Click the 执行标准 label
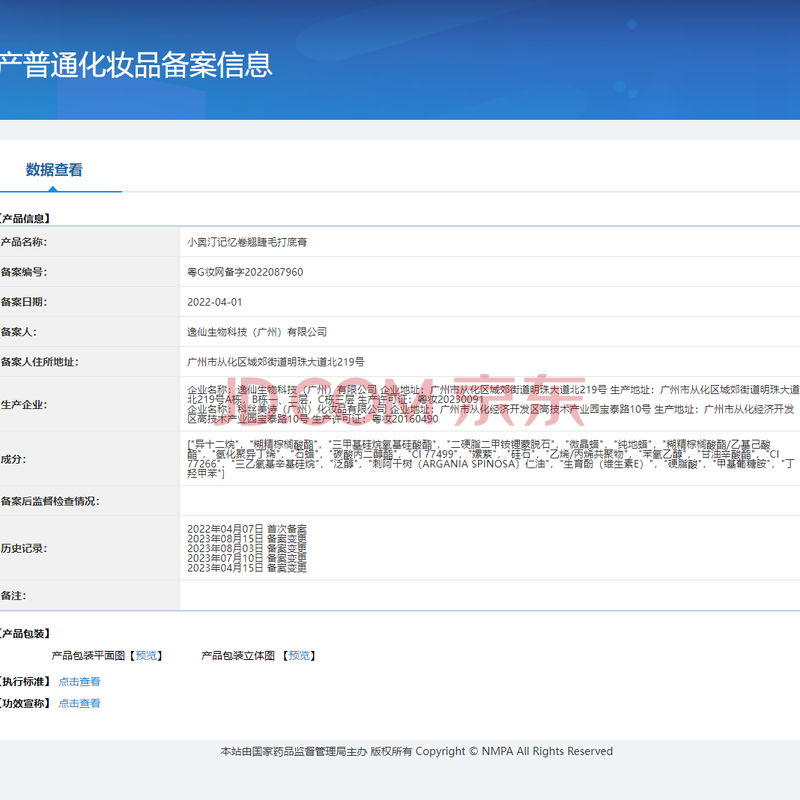 26,682
